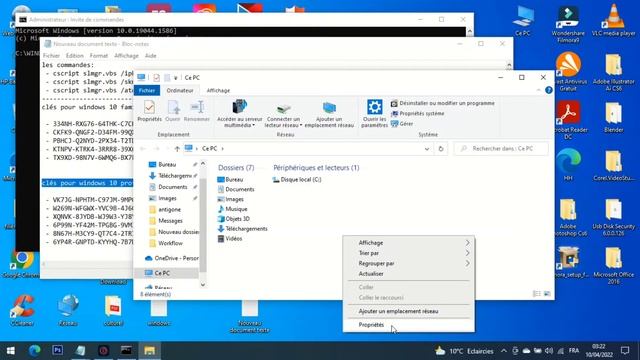Expand Affichage submenu in context menu
This screenshot has height=360, width=640.
(x=409, y=243)
